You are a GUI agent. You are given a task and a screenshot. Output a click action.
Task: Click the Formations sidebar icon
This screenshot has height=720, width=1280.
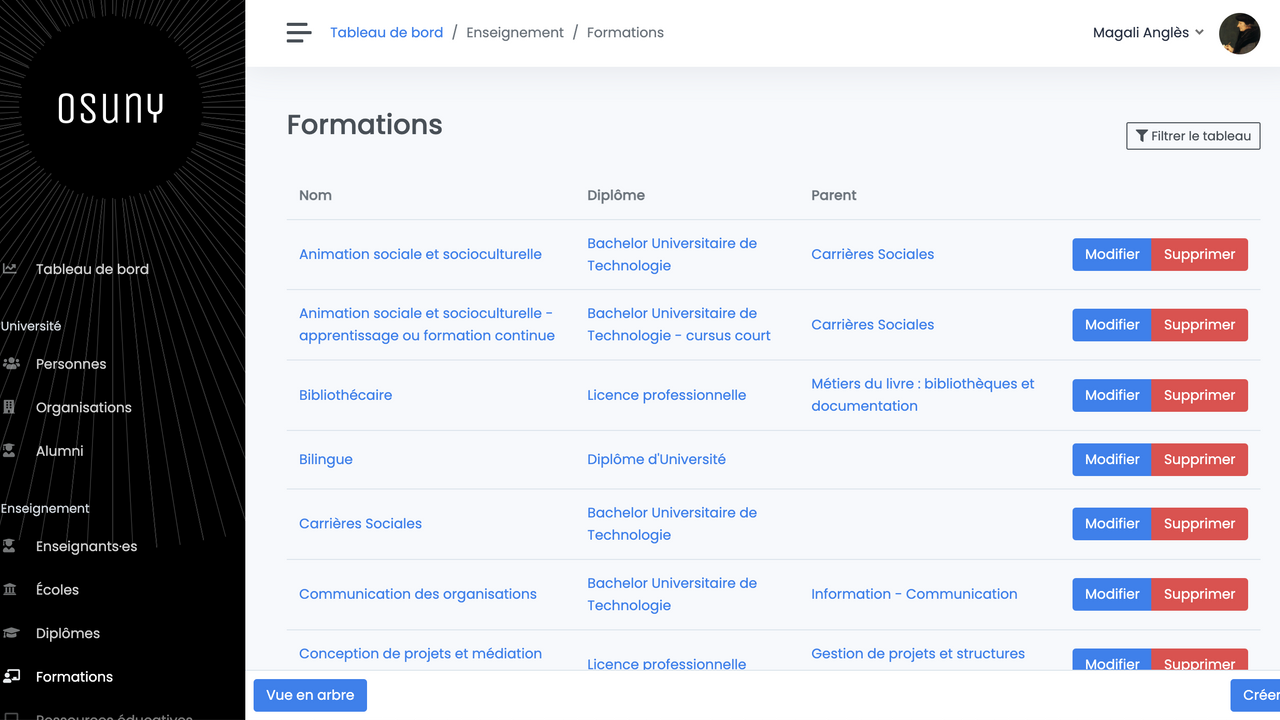click(11, 677)
